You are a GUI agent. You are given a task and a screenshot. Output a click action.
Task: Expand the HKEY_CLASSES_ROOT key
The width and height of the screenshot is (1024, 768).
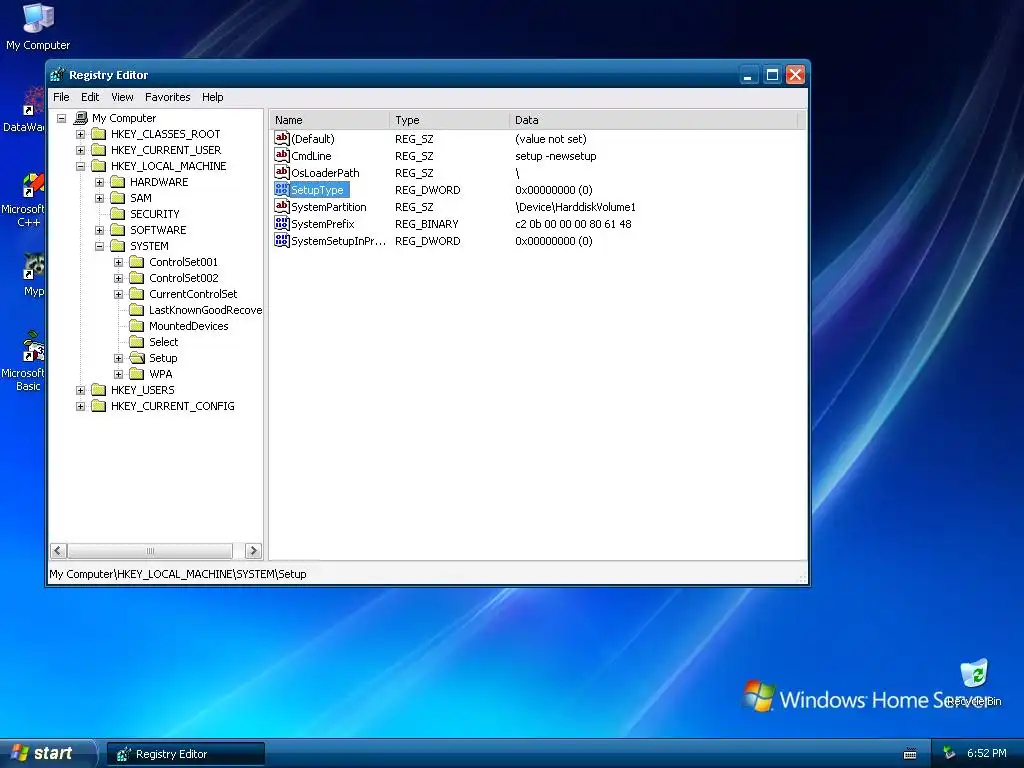80,135
